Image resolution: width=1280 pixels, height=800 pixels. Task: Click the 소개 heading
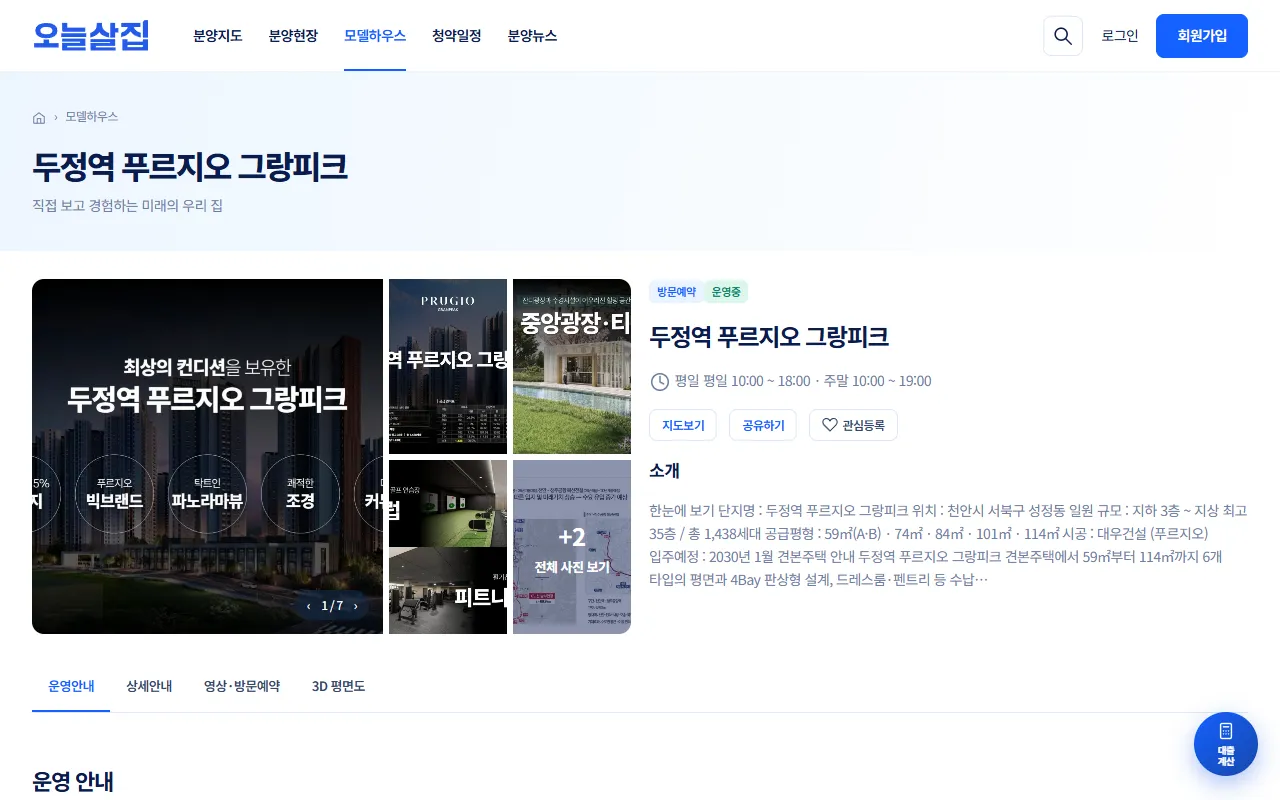click(664, 471)
